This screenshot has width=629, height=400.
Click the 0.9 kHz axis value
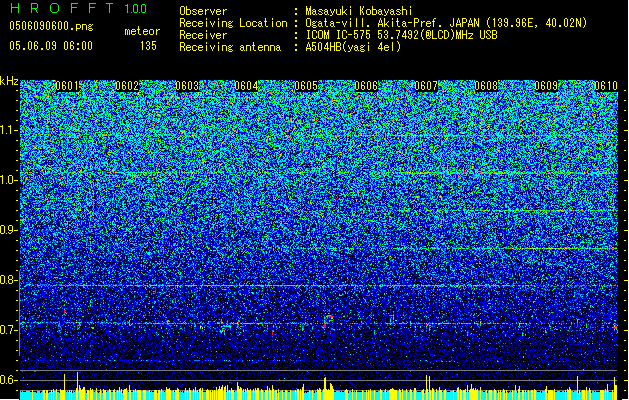[x=8, y=230]
